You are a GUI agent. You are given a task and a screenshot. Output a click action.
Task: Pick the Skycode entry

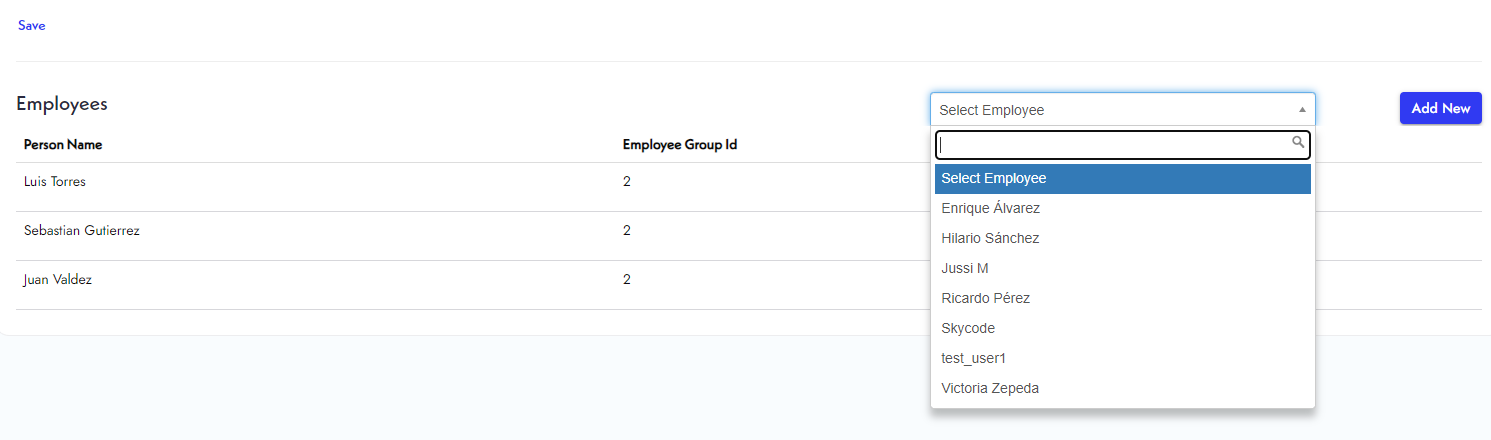tap(968, 329)
